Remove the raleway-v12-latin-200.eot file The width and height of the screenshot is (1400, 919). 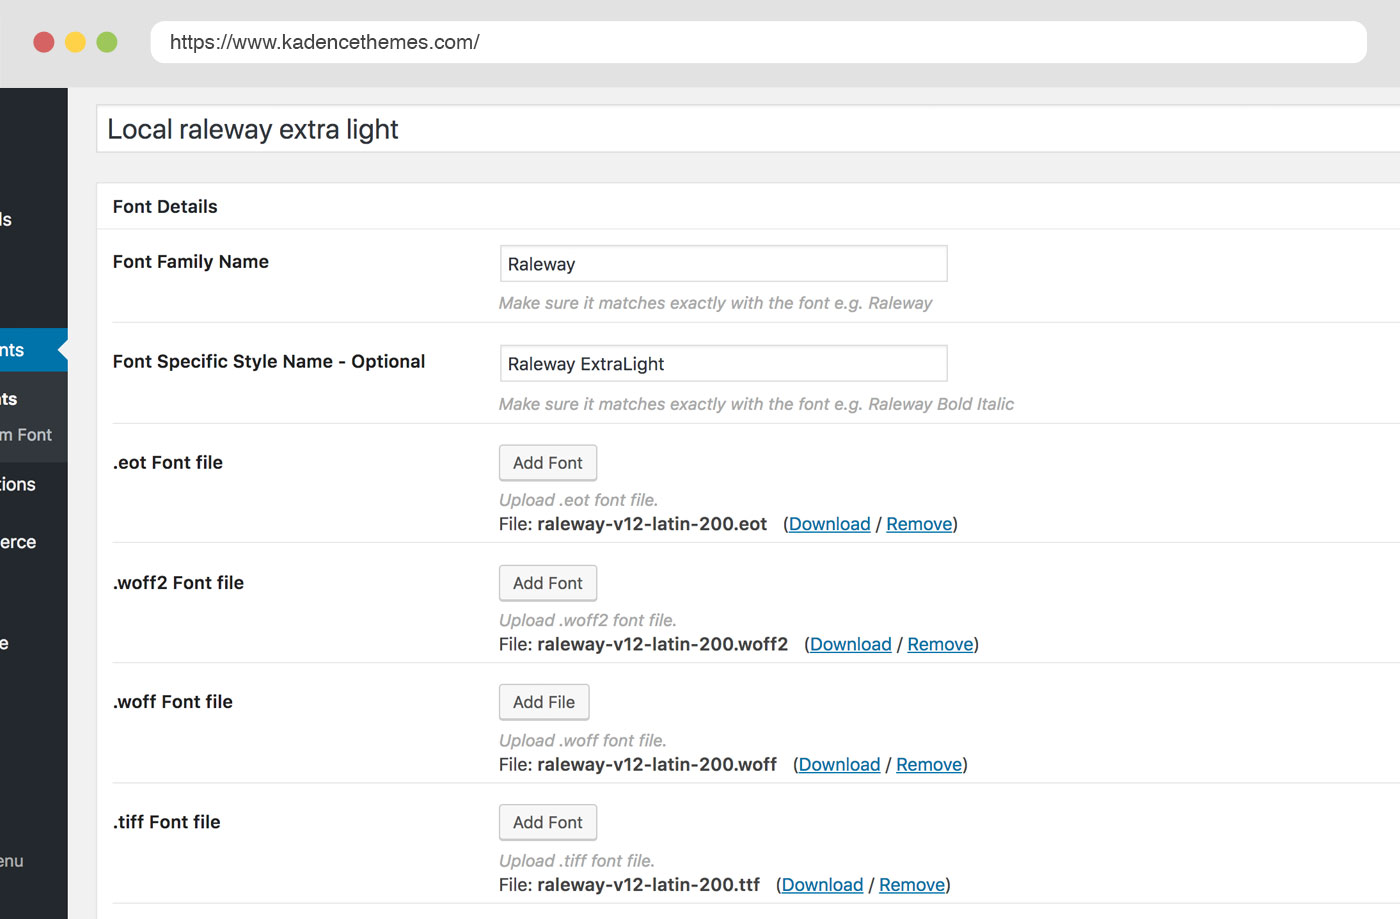[919, 524]
